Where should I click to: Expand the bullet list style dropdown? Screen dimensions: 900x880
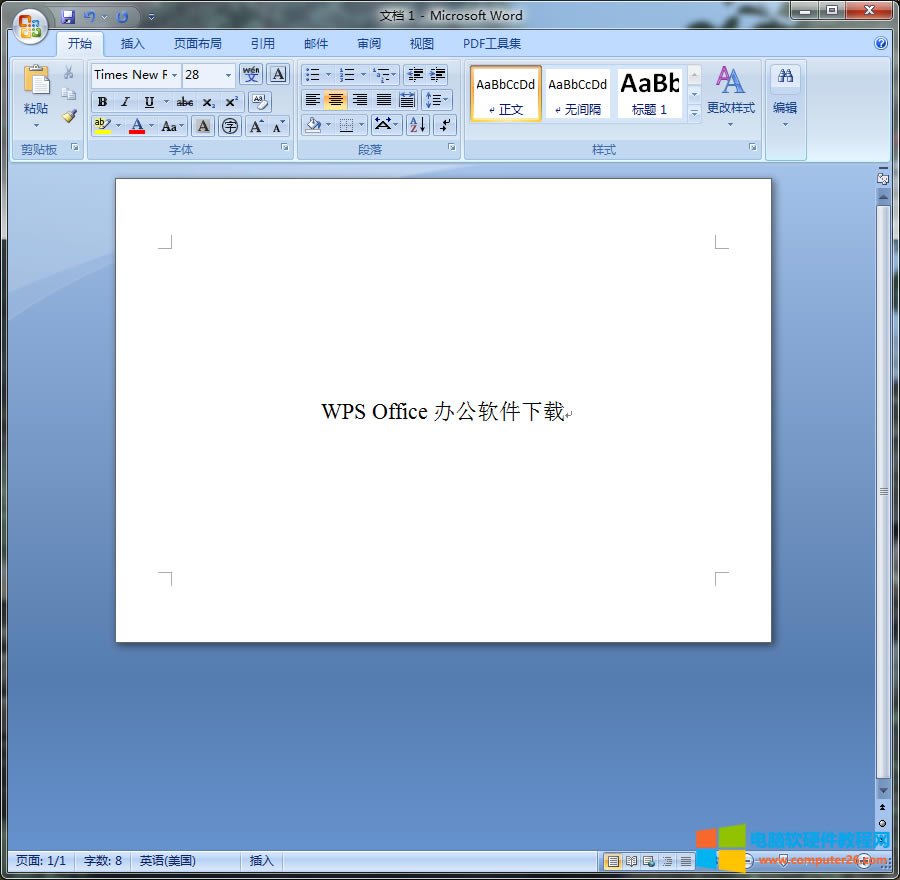pyautogui.click(x=328, y=74)
